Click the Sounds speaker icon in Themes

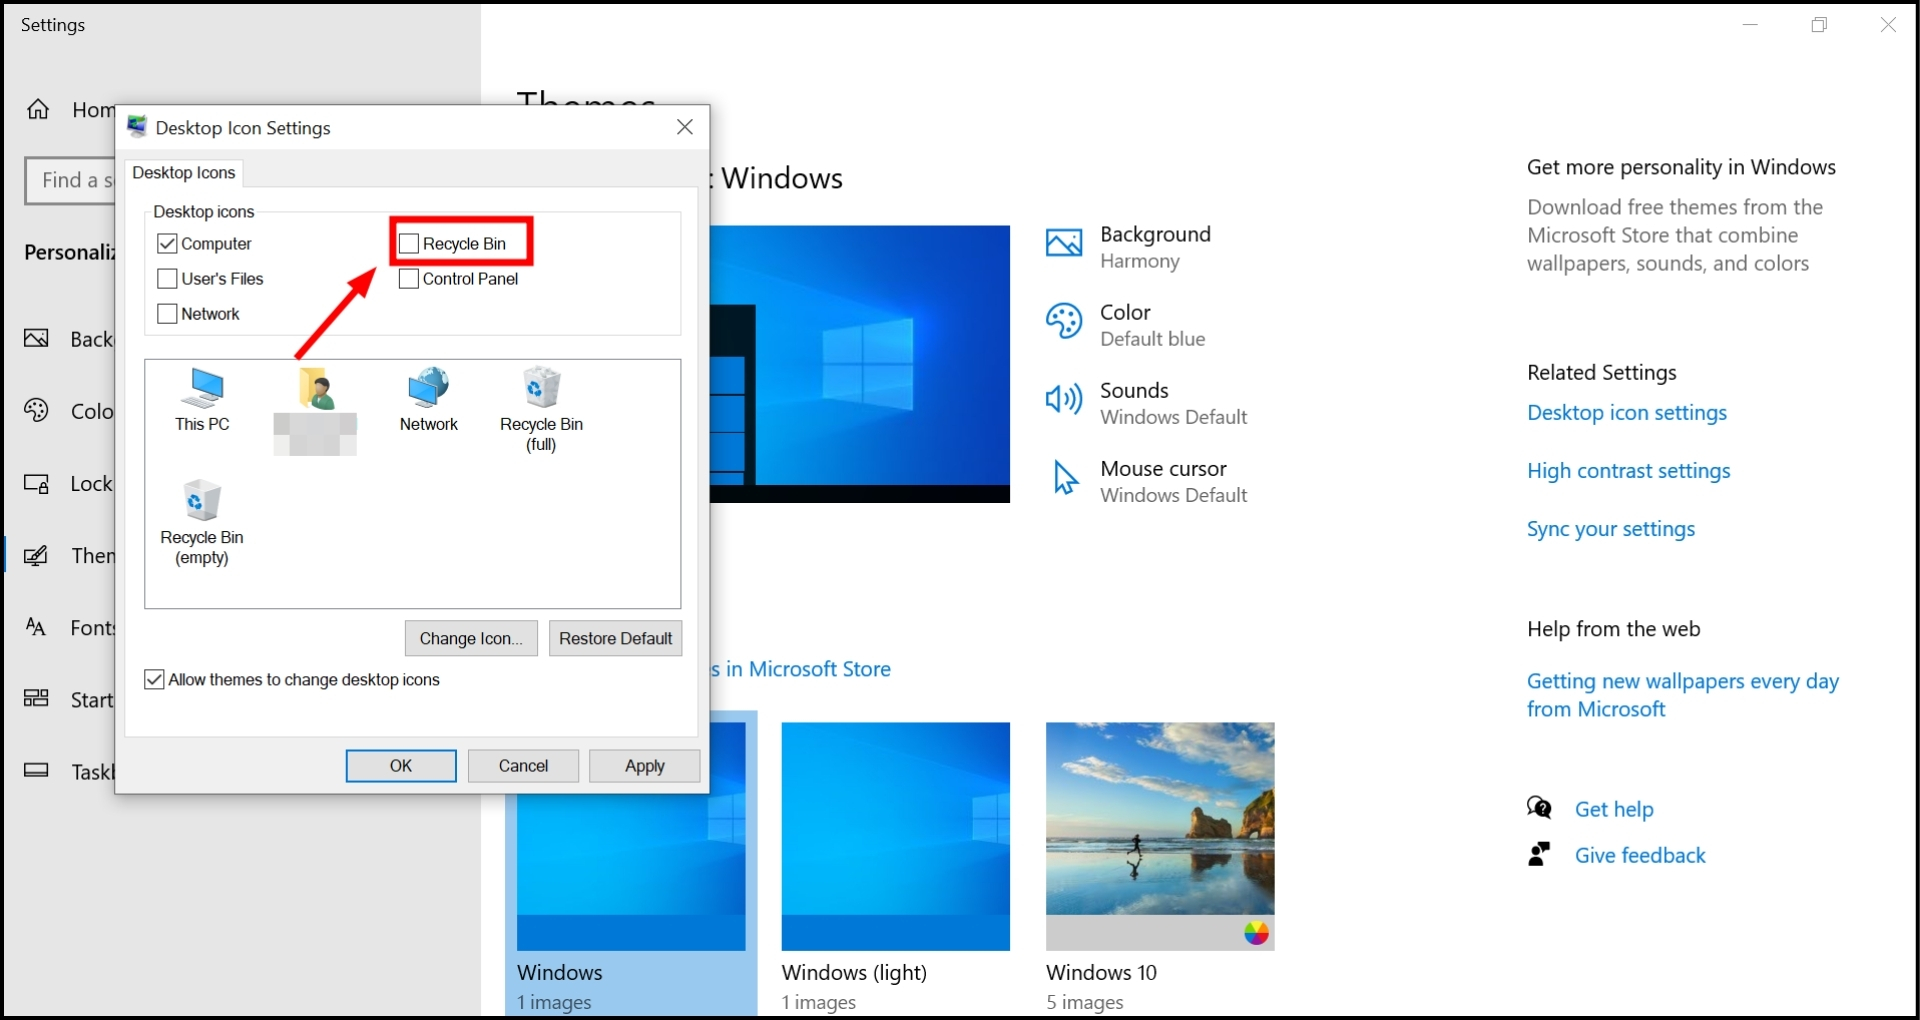click(x=1064, y=399)
